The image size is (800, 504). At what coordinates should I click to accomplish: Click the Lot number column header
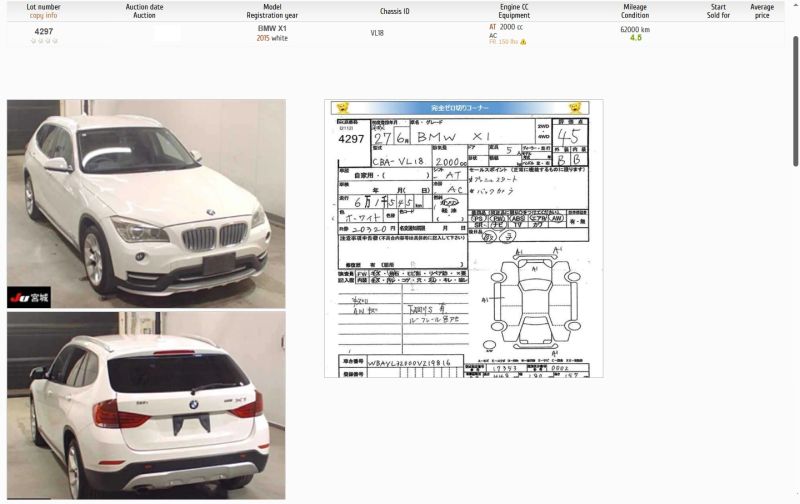click(x=43, y=7)
